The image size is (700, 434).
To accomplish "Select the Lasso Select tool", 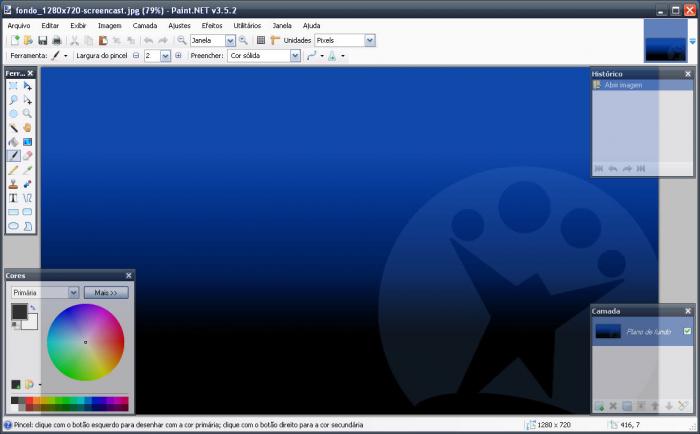I will 13,100.
